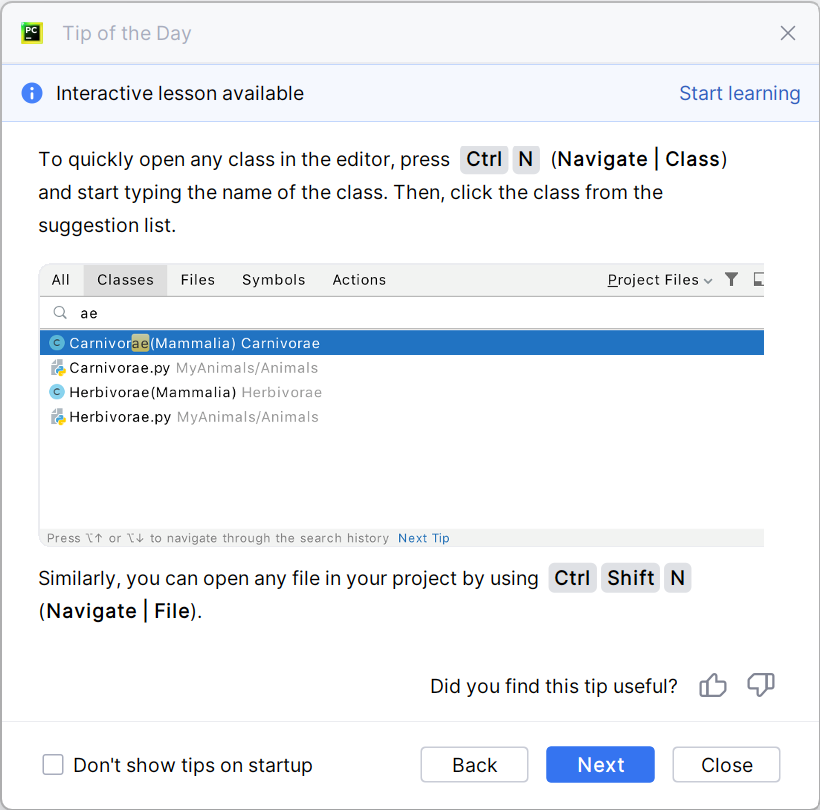The height and width of the screenshot is (810, 820).
Task: Select the Herbivorae(Mammalia) class result
Action: (x=152, y=392)
